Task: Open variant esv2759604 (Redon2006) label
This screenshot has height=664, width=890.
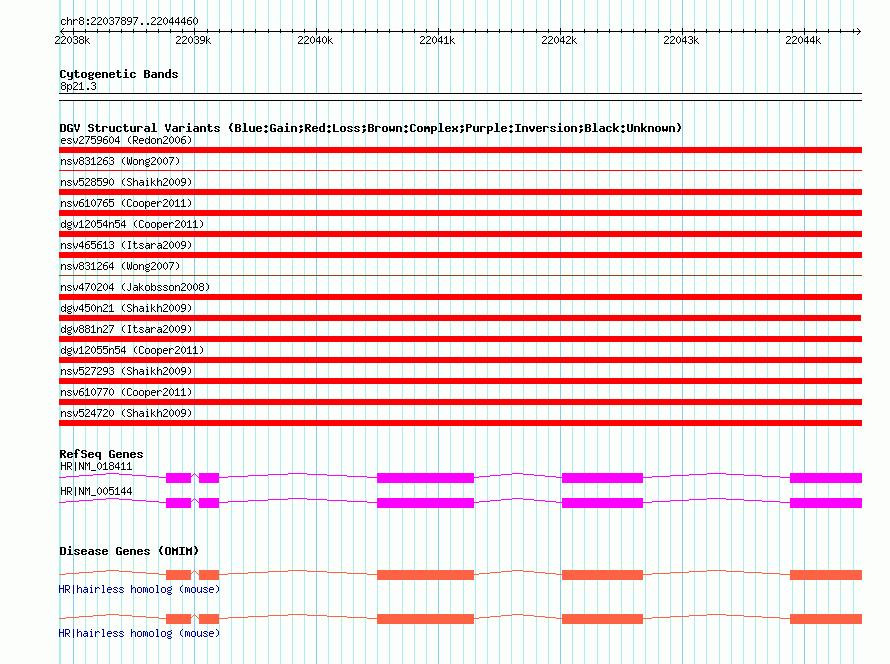Action: click(x=126, y=140)
